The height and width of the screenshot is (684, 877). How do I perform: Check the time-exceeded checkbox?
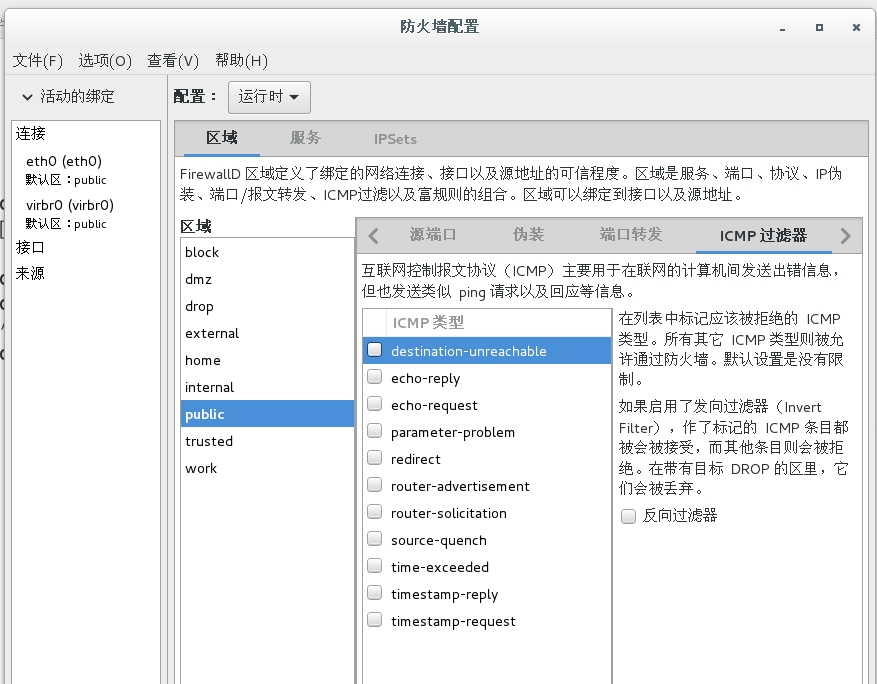374,566
